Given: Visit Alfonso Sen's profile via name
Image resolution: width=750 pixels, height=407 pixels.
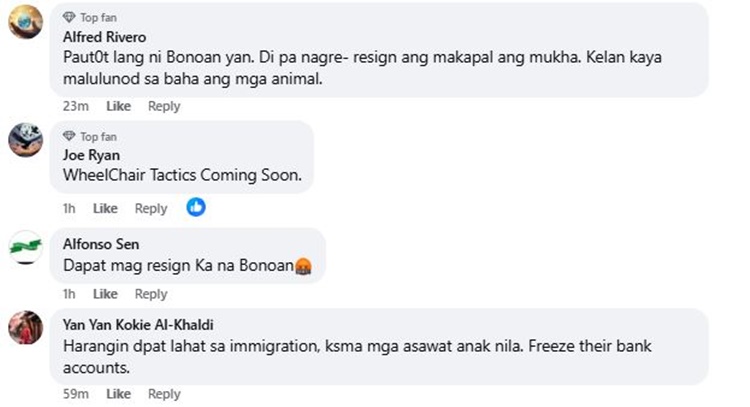Looking at the screenshot, I should click(x=101, y=245).
